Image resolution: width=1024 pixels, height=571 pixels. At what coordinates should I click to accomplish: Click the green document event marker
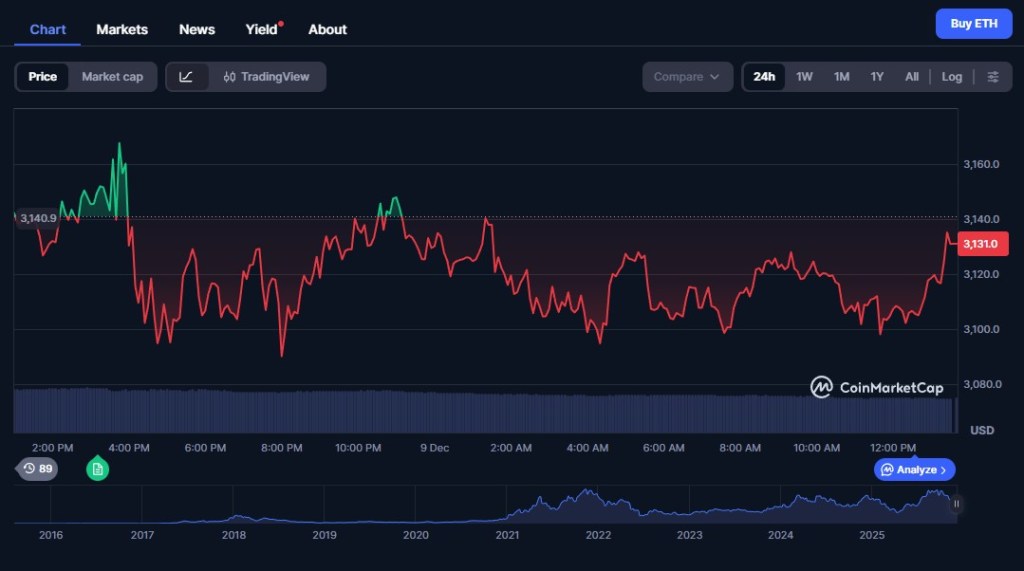tap(97, 468)
